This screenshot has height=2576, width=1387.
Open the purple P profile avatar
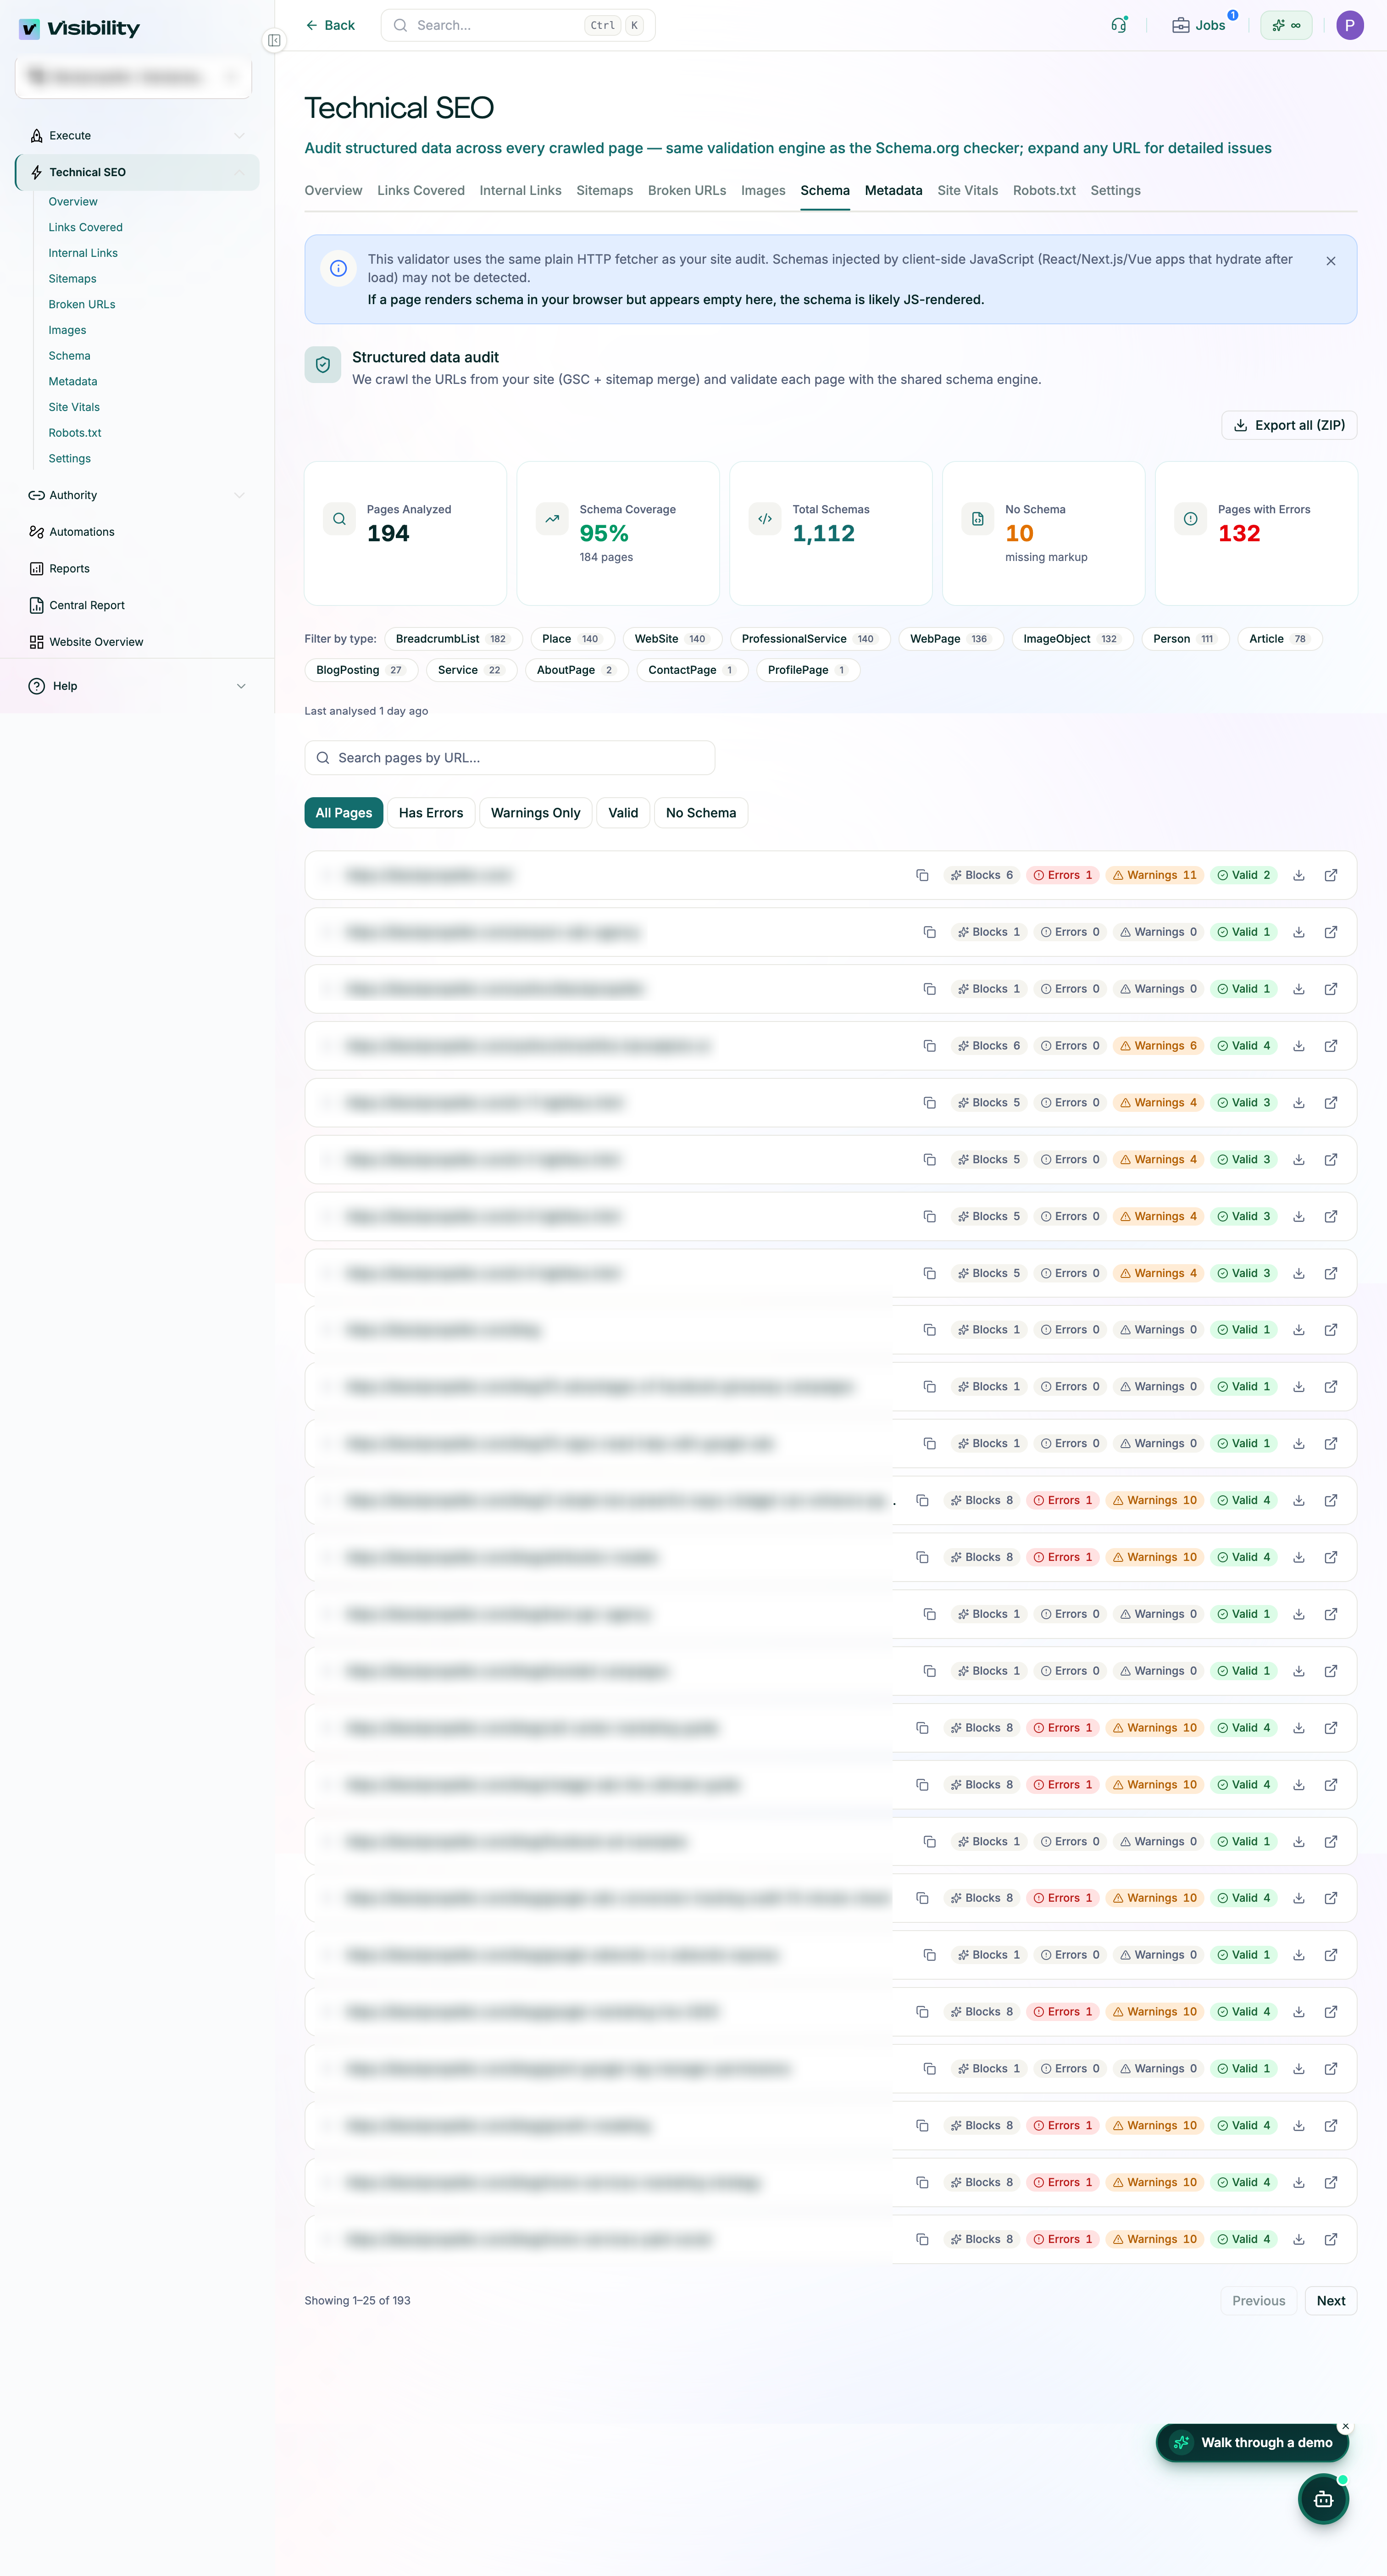pos(1349,25)
